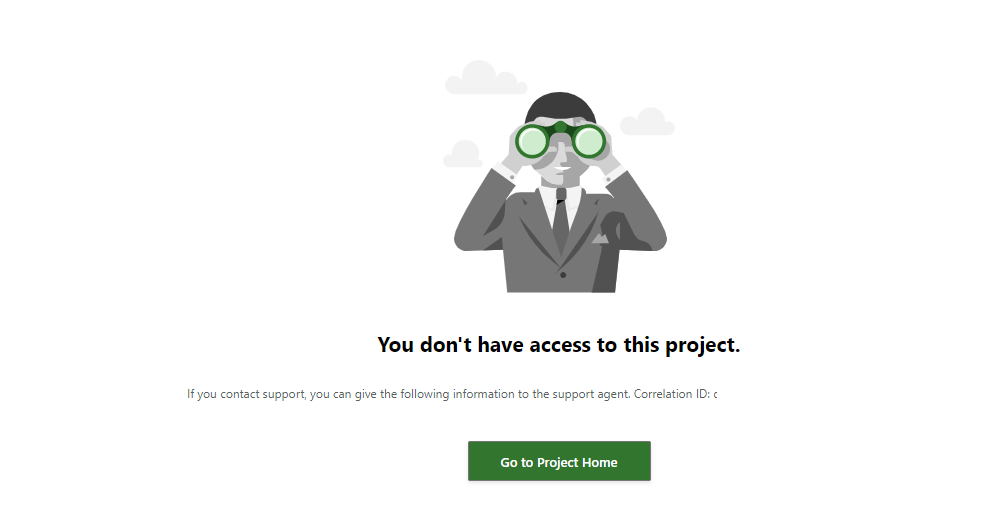Screen dimensions: 985x505
Task: Click the green center knob of the binoculars
Action: pos(560,128)
